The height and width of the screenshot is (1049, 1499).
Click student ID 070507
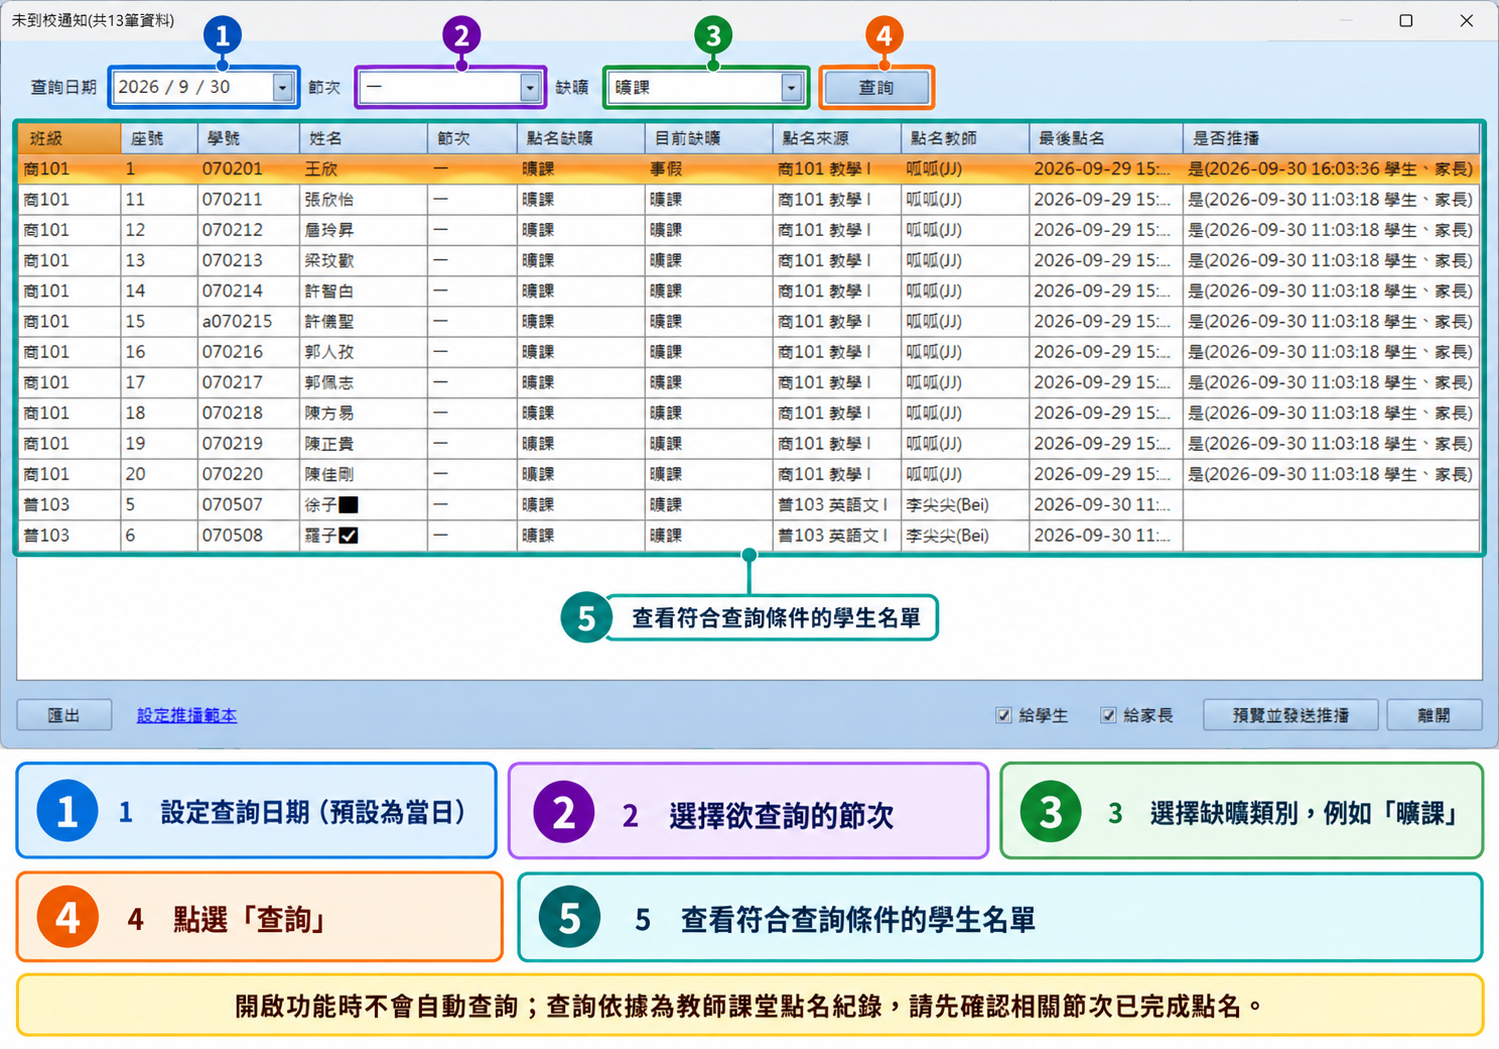click(x=232, y=505)
